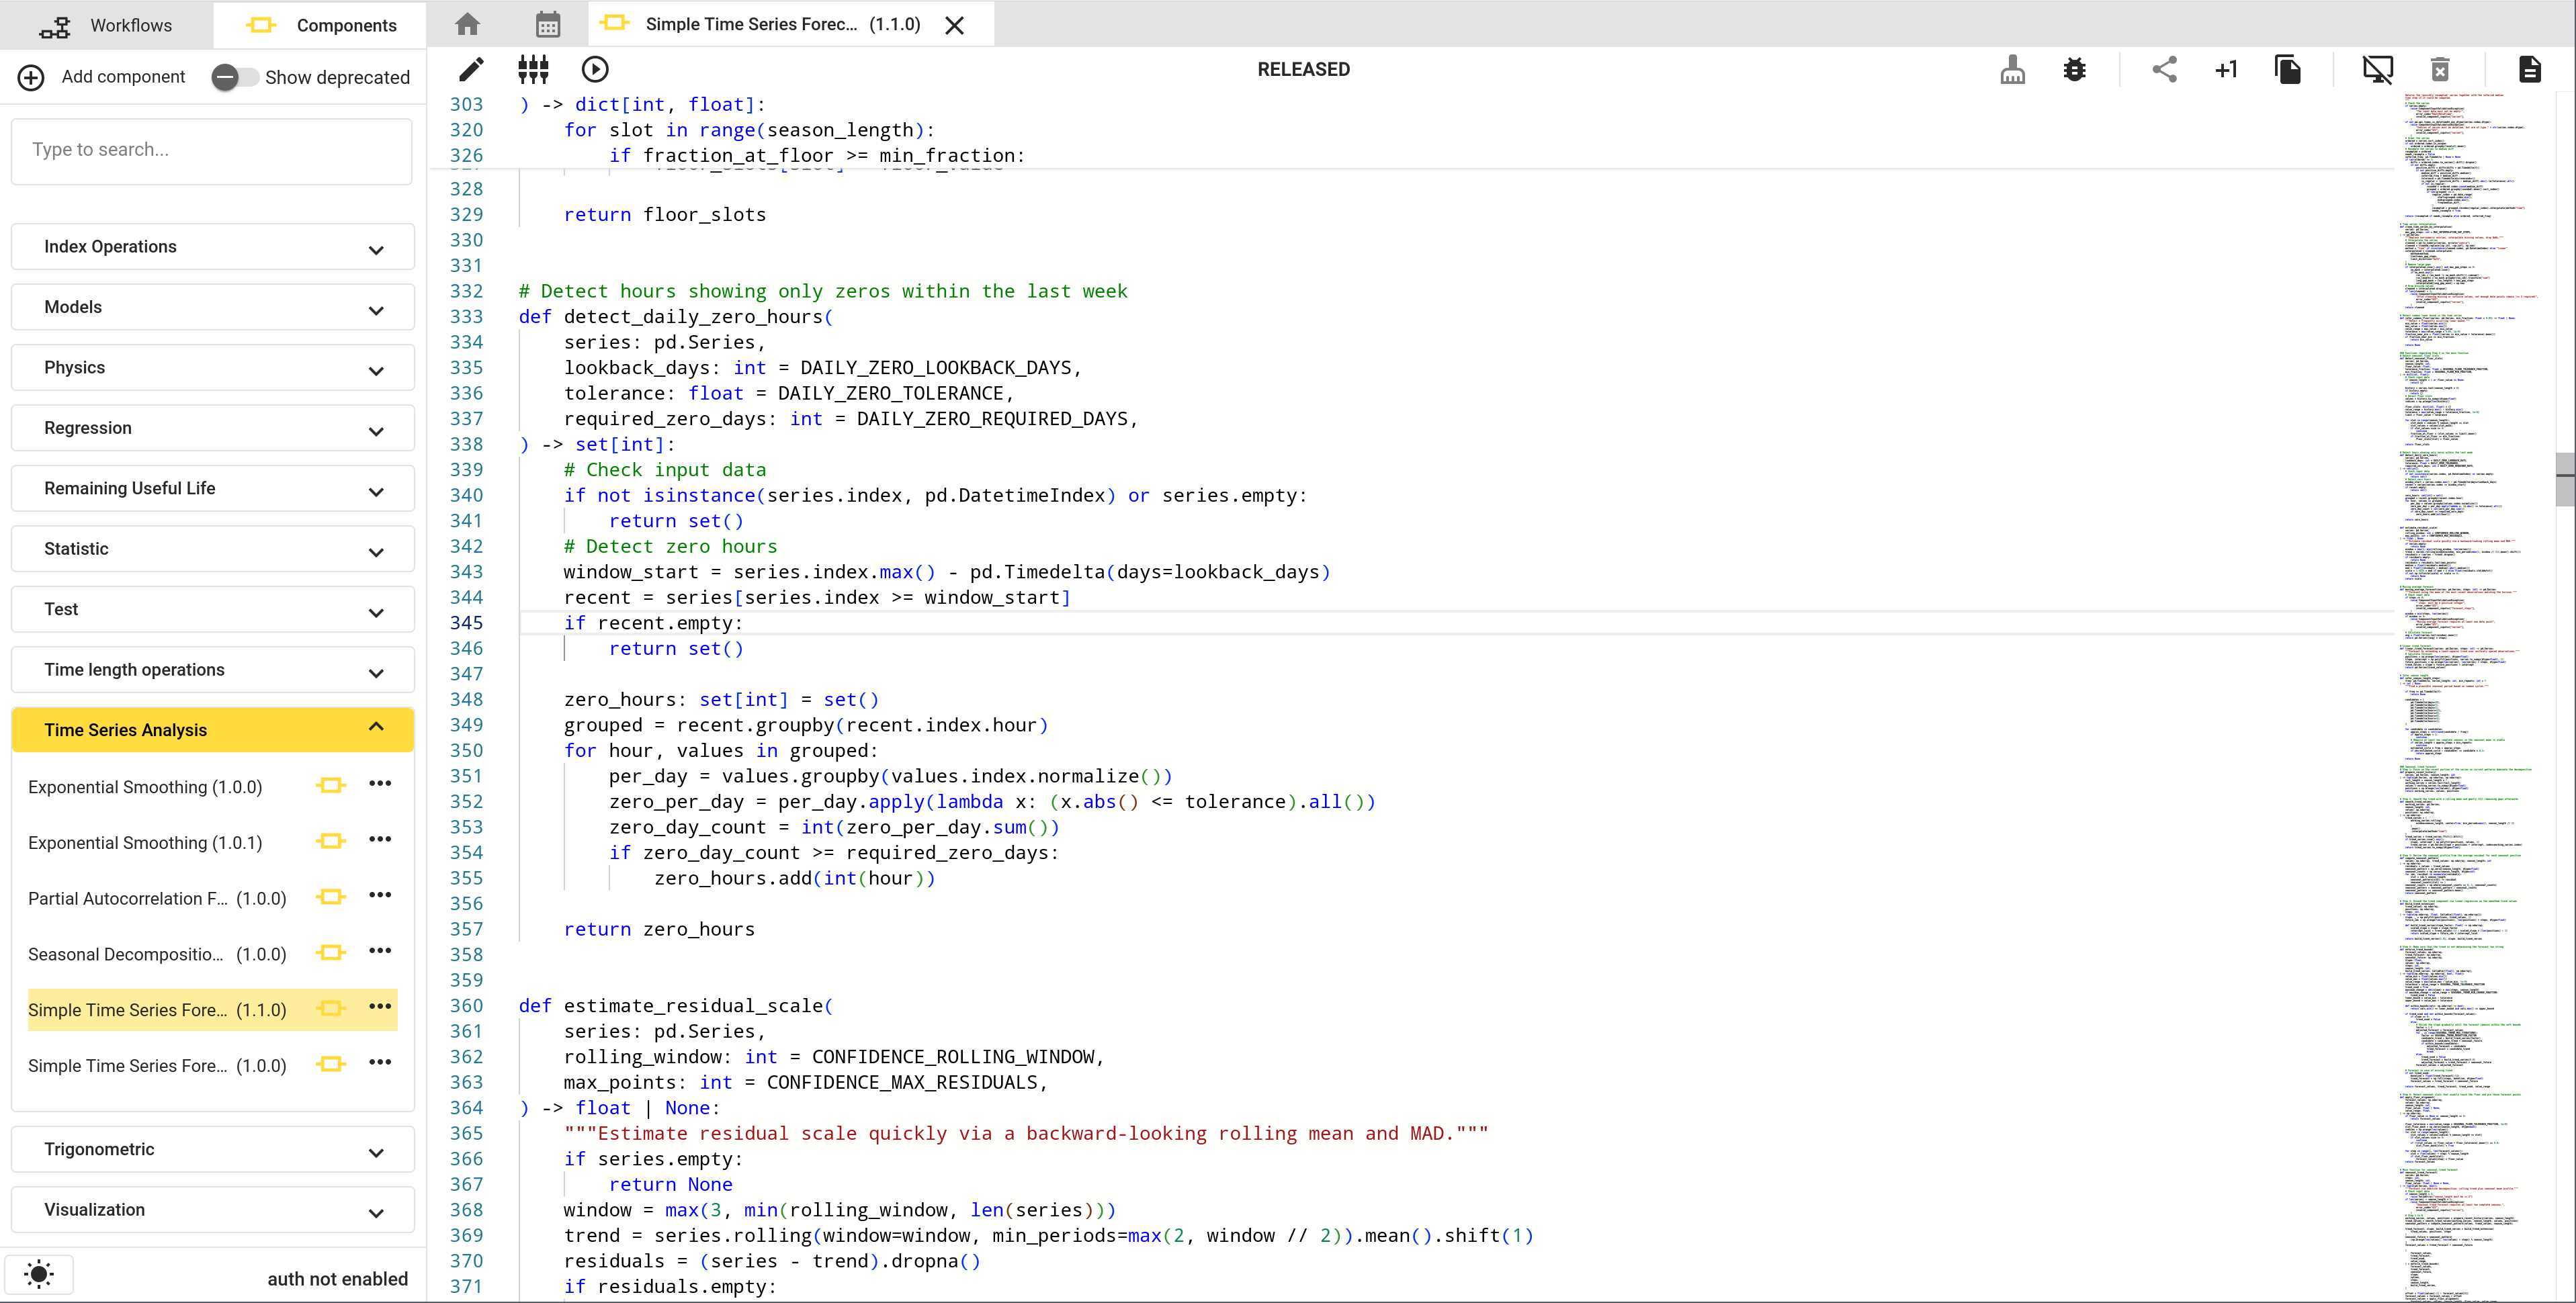Open options menu for Simple Time Series (1.1.0)
The height and width of the screenshot is (1303, 2576).
click(x=380, y=1007)
